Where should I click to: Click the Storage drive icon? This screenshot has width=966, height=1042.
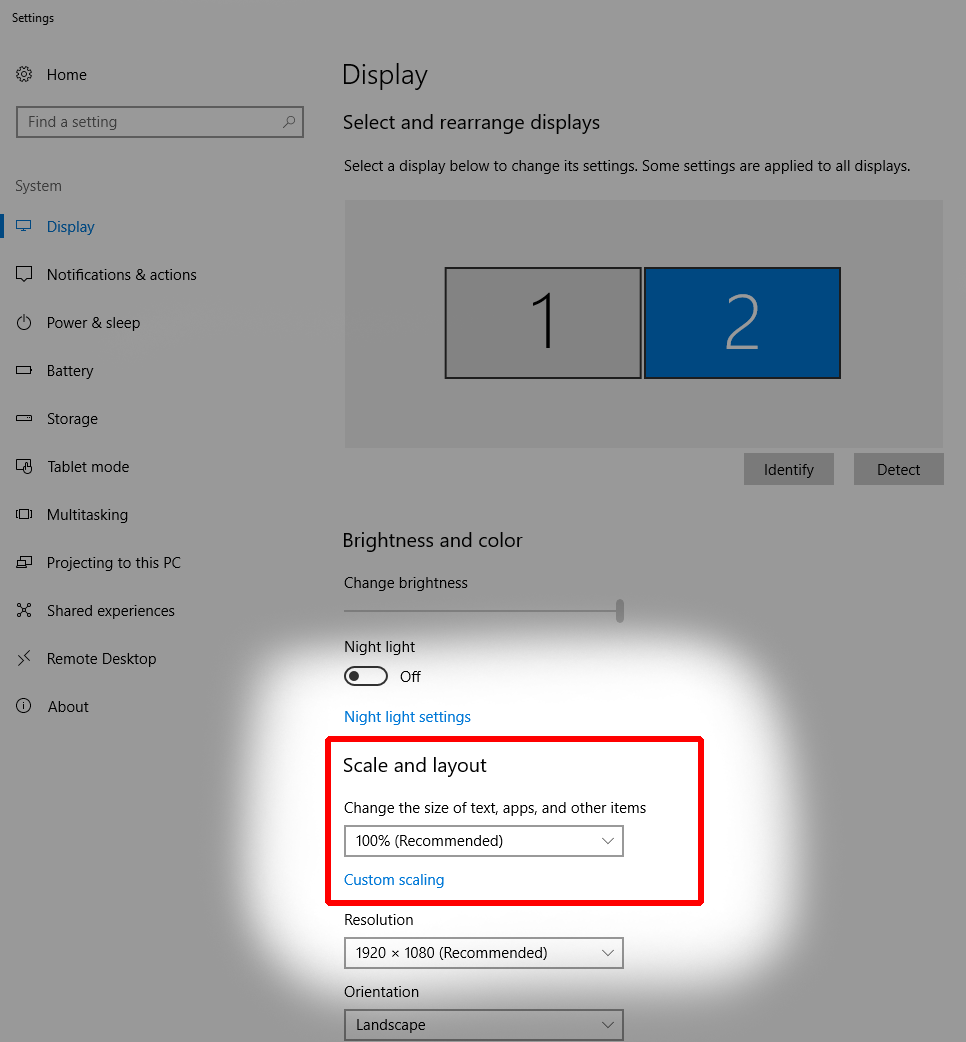click(24, 419)
